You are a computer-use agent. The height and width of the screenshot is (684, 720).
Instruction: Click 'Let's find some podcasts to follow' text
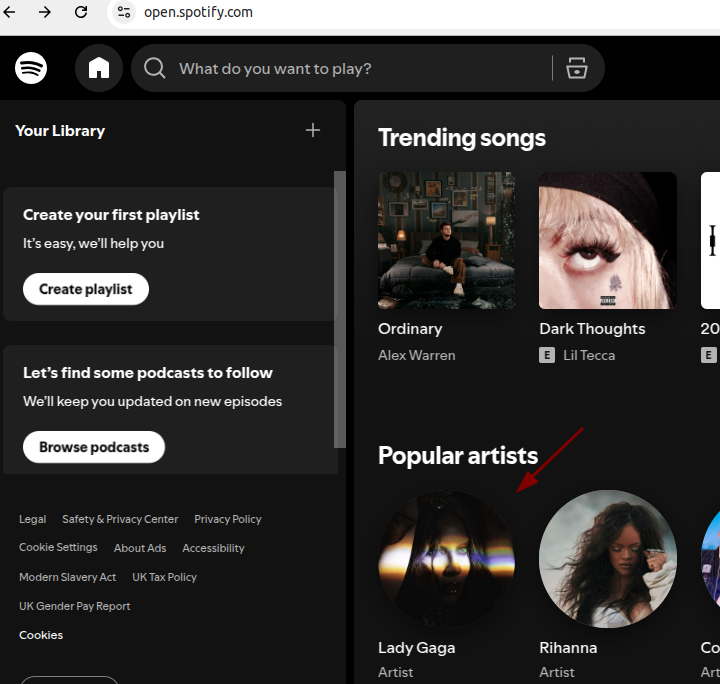[148, 373]
